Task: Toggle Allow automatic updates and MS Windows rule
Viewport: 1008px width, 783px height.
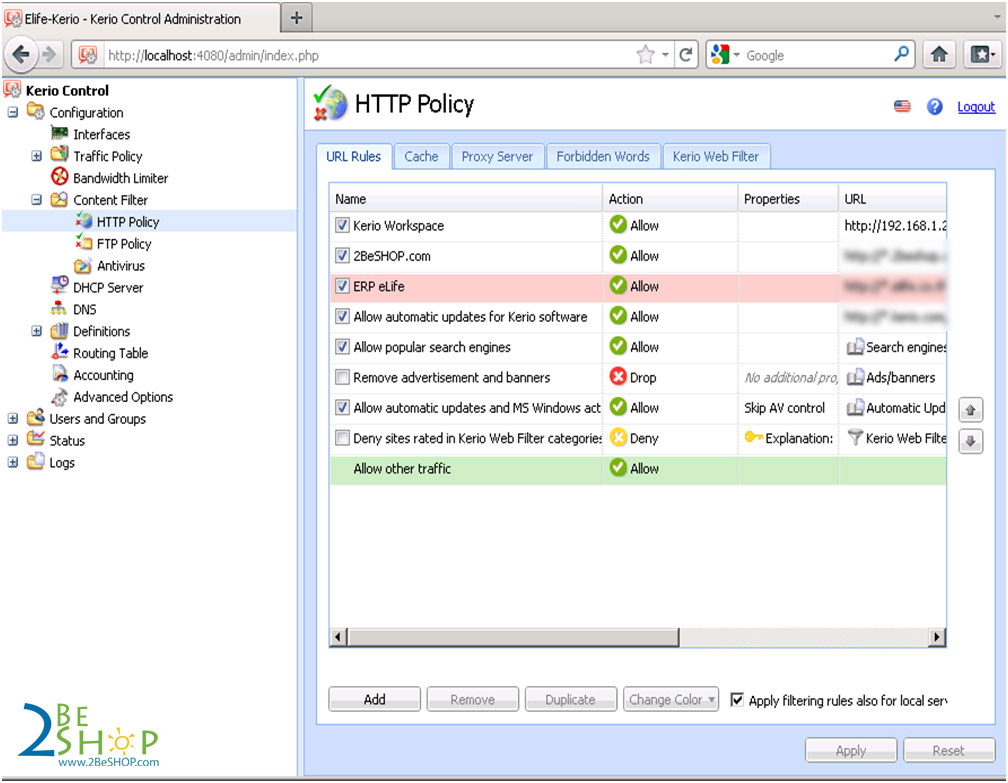Action: coord(343,408)
